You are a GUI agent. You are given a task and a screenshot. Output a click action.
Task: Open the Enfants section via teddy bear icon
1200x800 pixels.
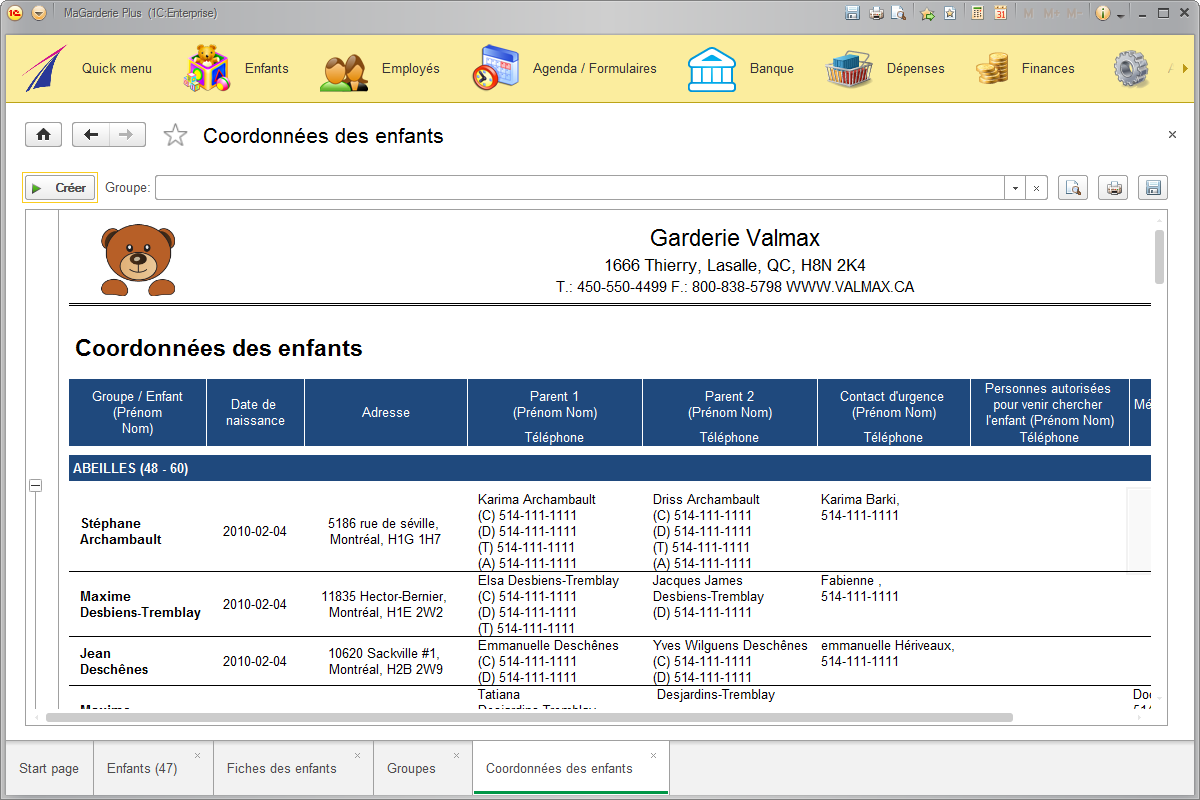(208, 68)
